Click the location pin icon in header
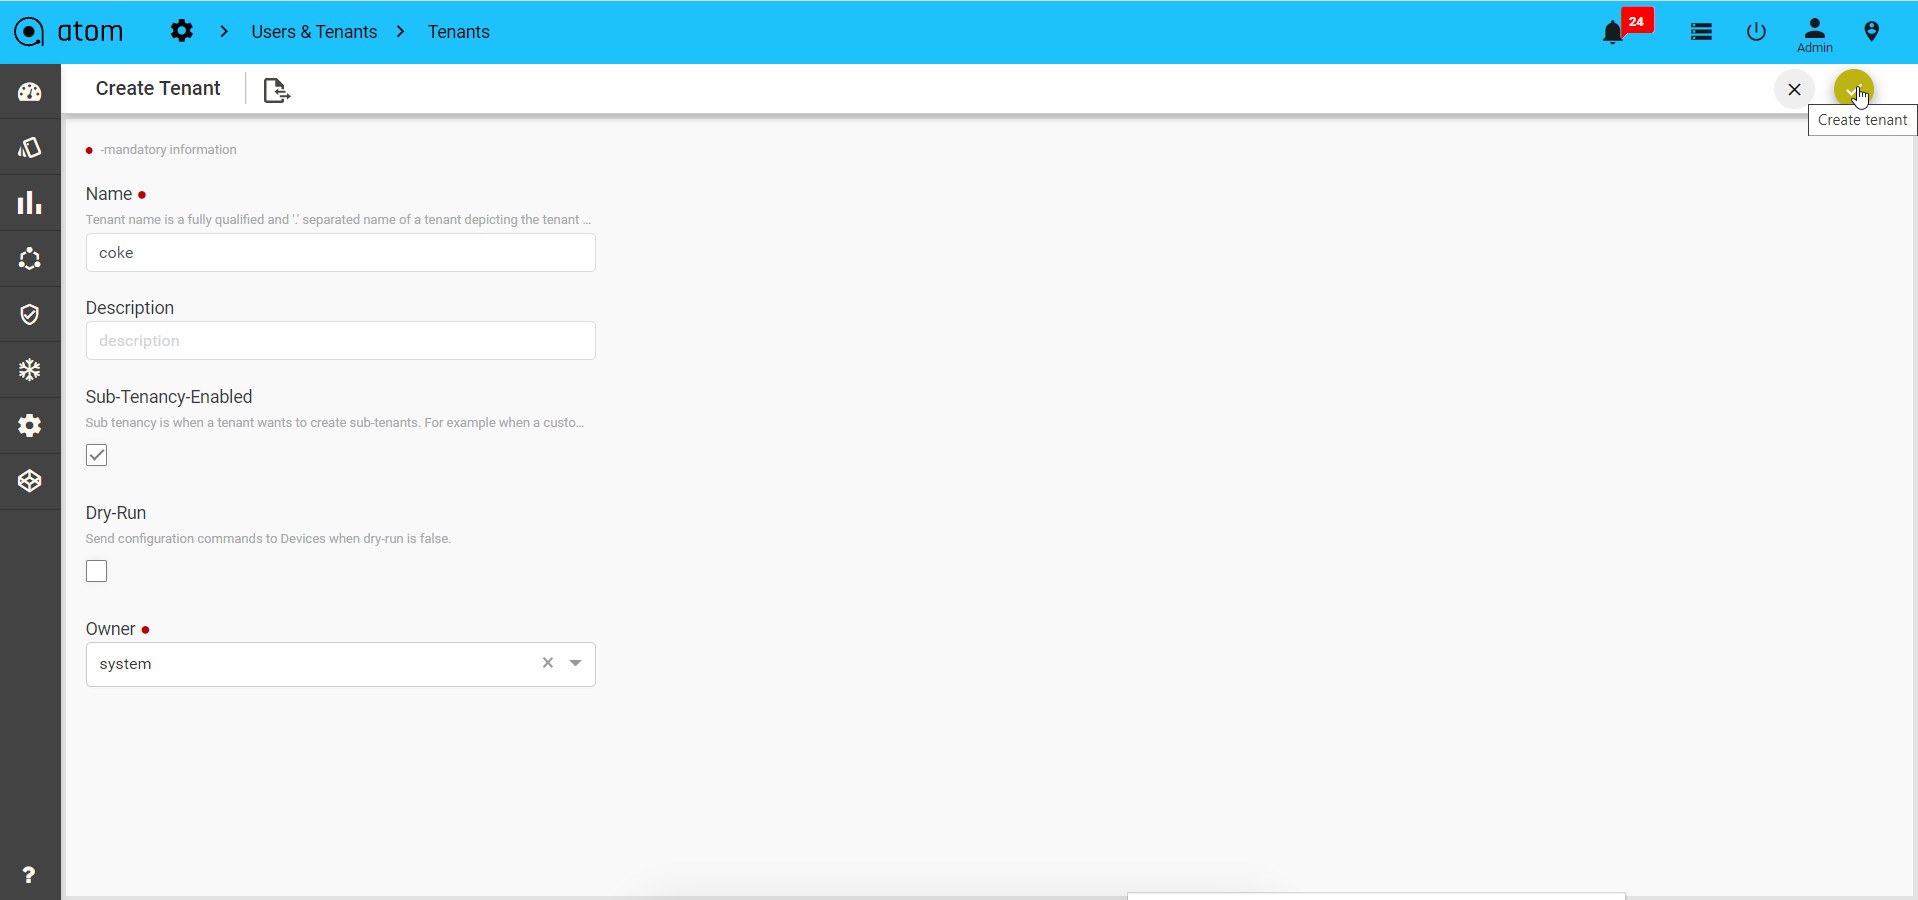 pos(1871,32)
